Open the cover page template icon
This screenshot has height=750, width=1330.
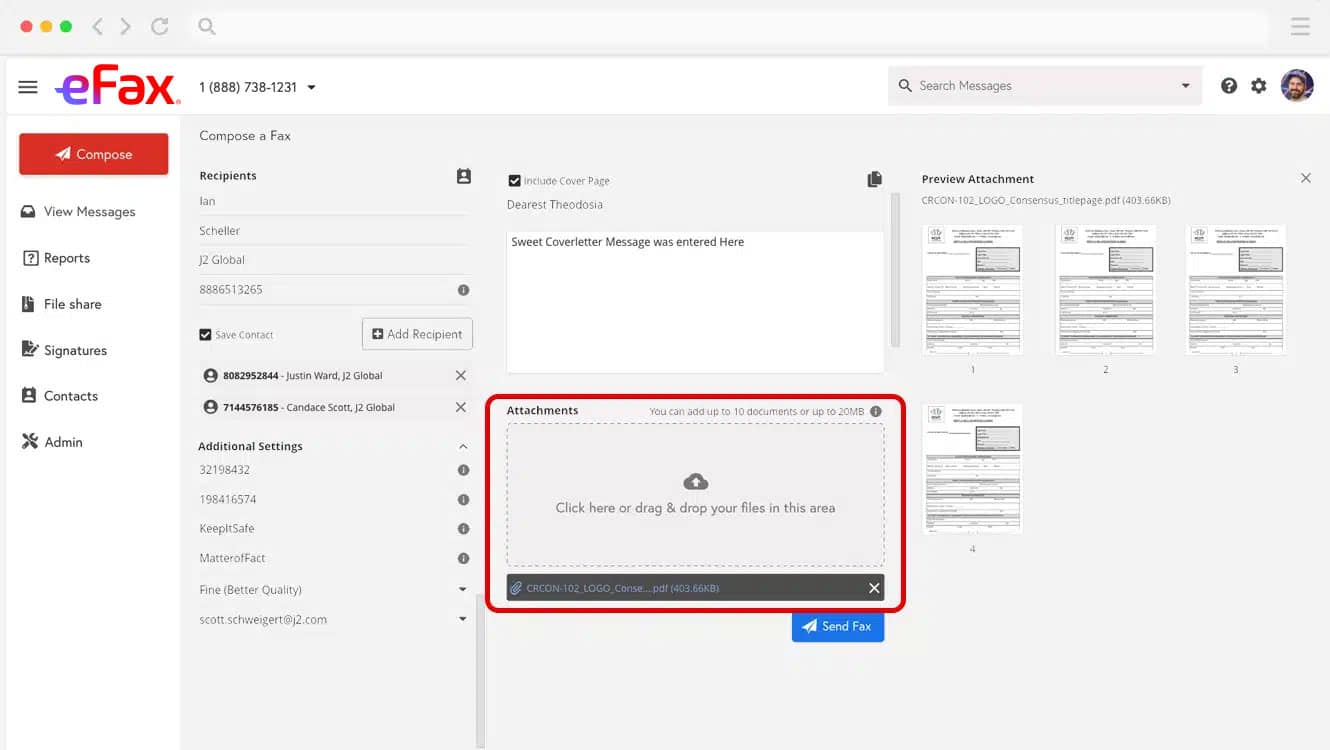pyautogui.click(x=874, y=178)
